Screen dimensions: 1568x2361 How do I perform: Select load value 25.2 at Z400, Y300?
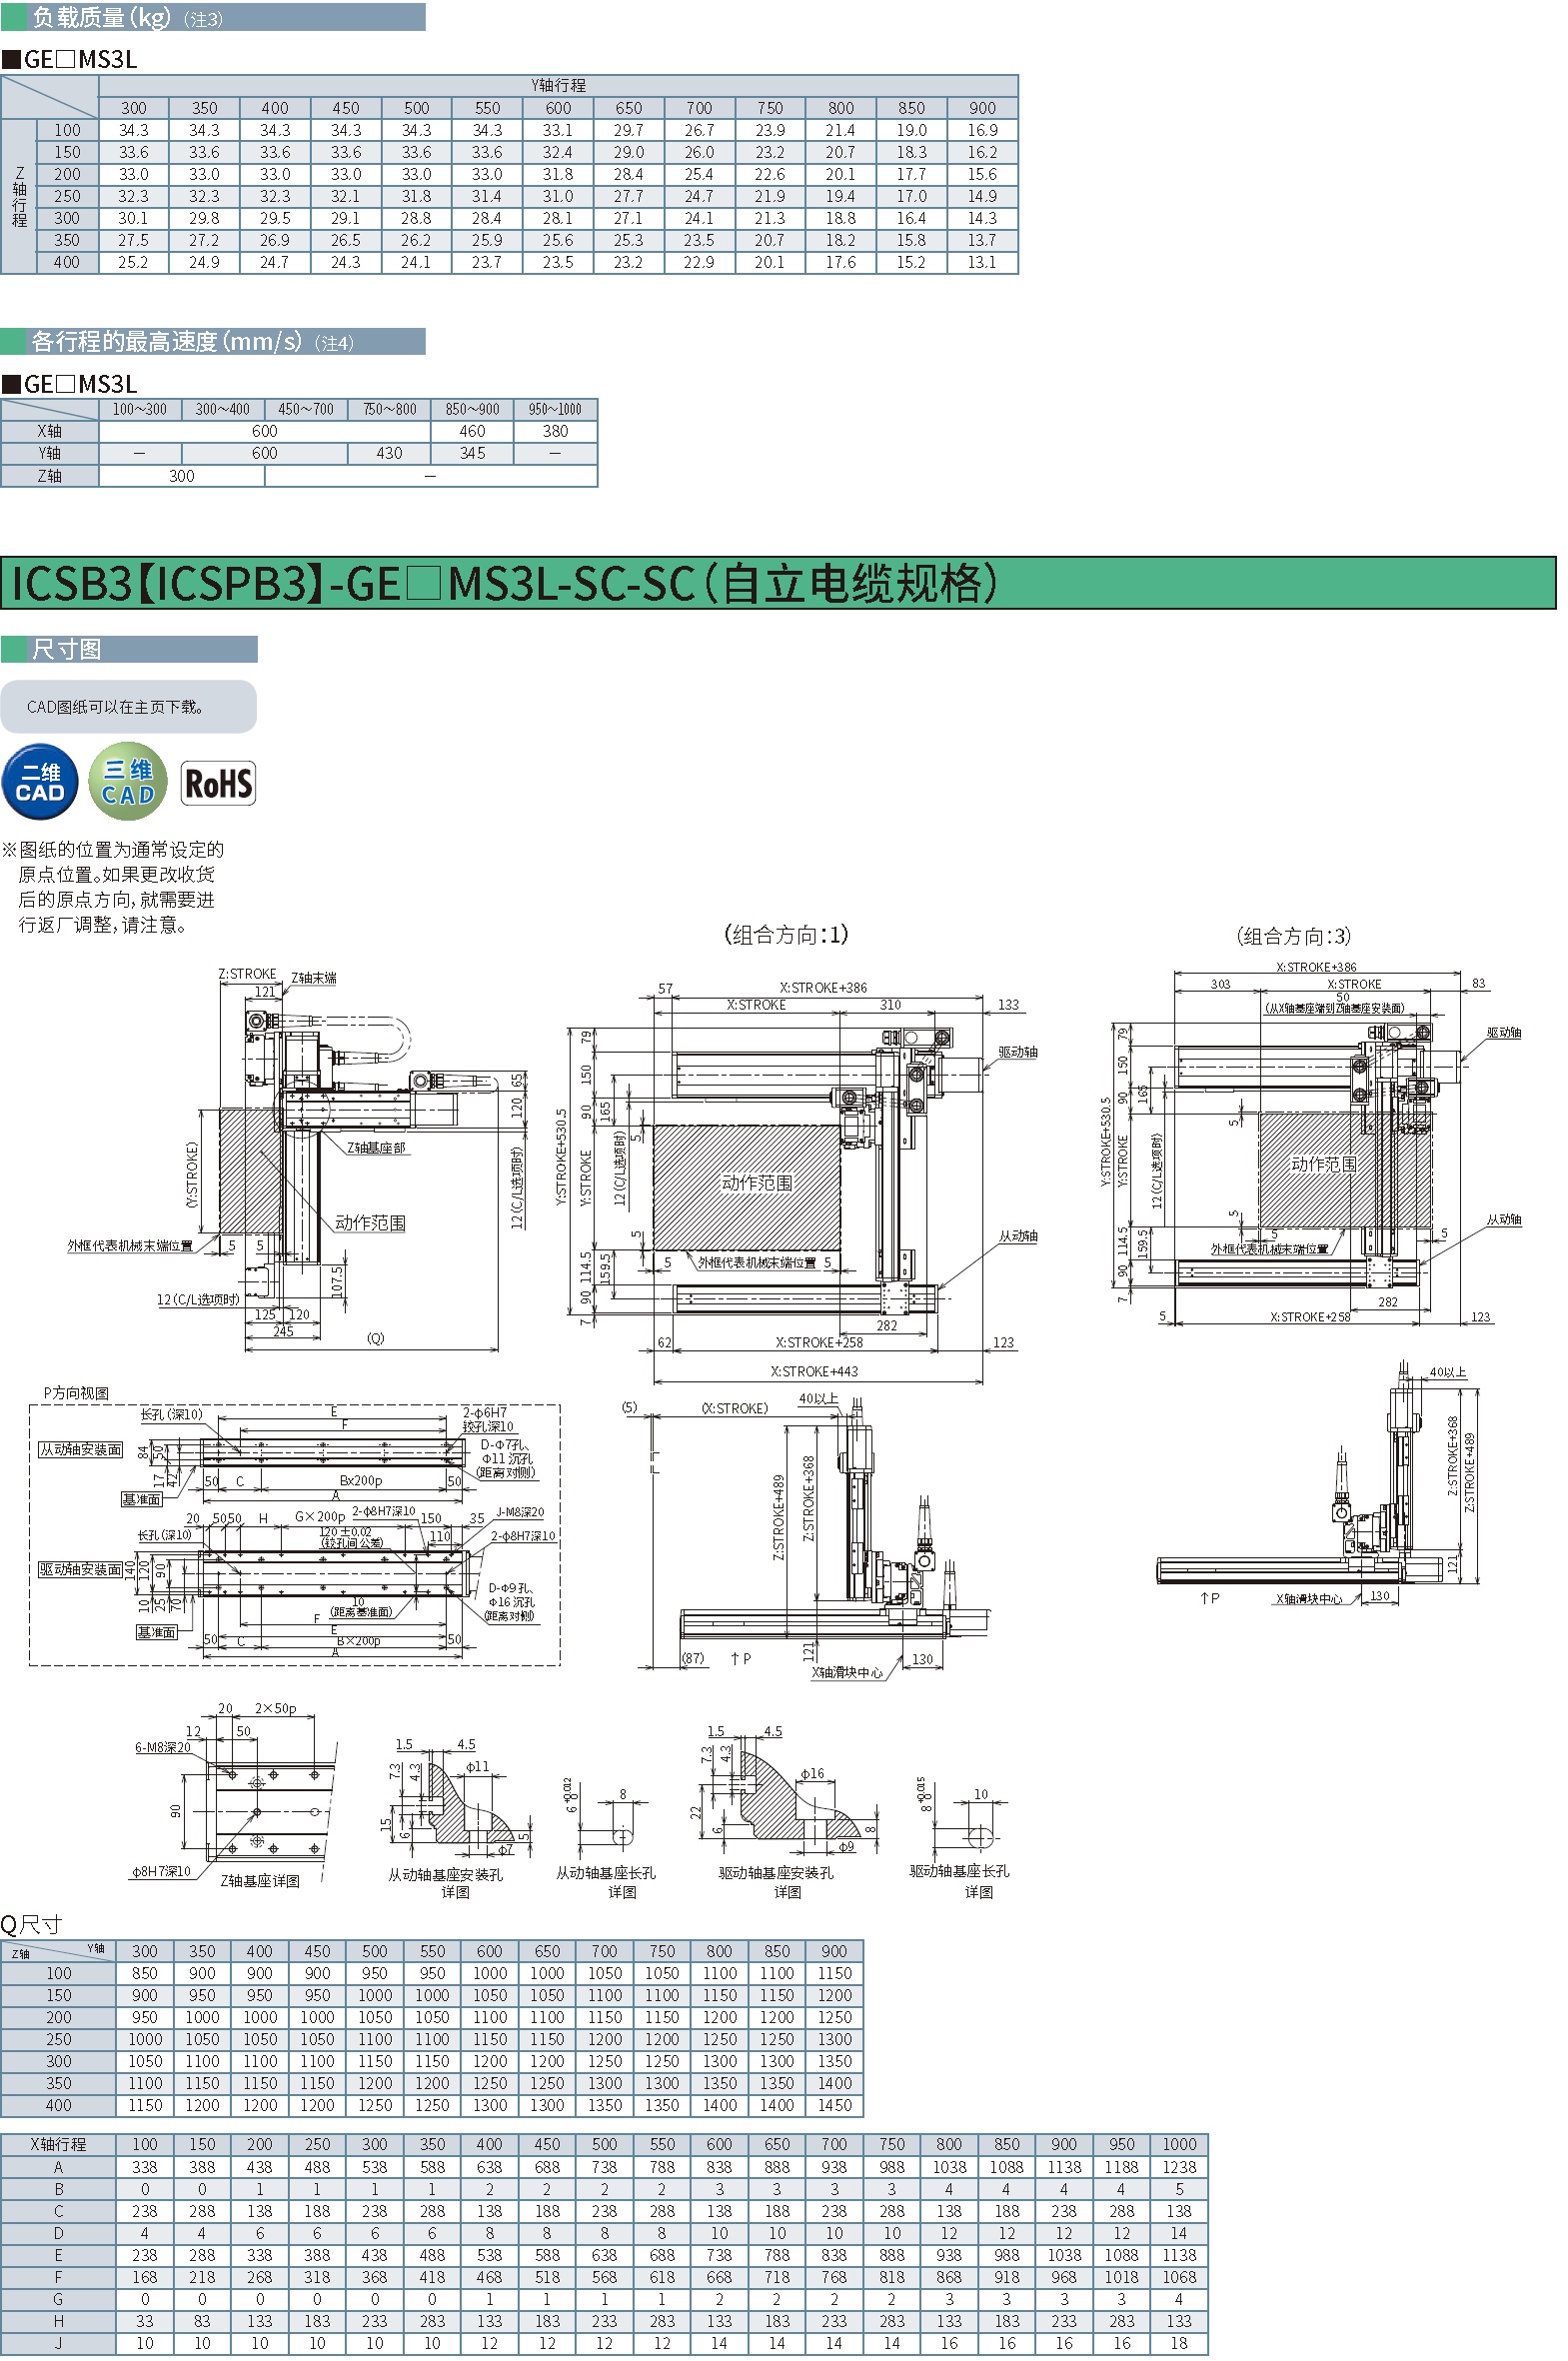133,265
